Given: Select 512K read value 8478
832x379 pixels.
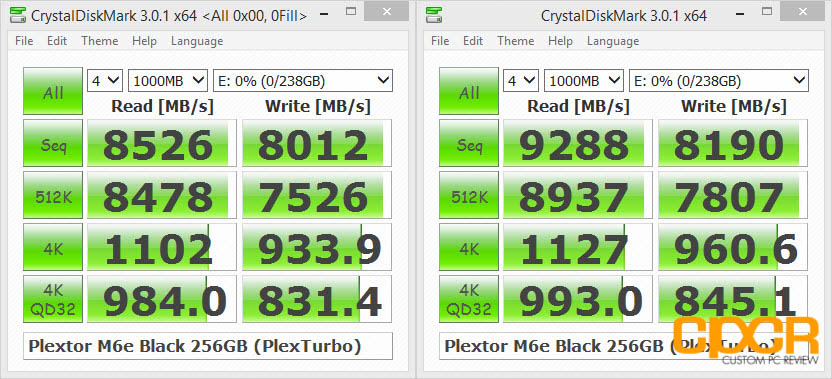Looking at the screenshot, I should pos(162,195).
